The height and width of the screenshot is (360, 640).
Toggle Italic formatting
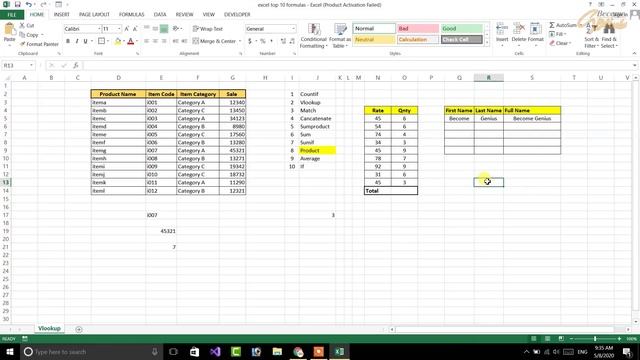tap(77, 41)
